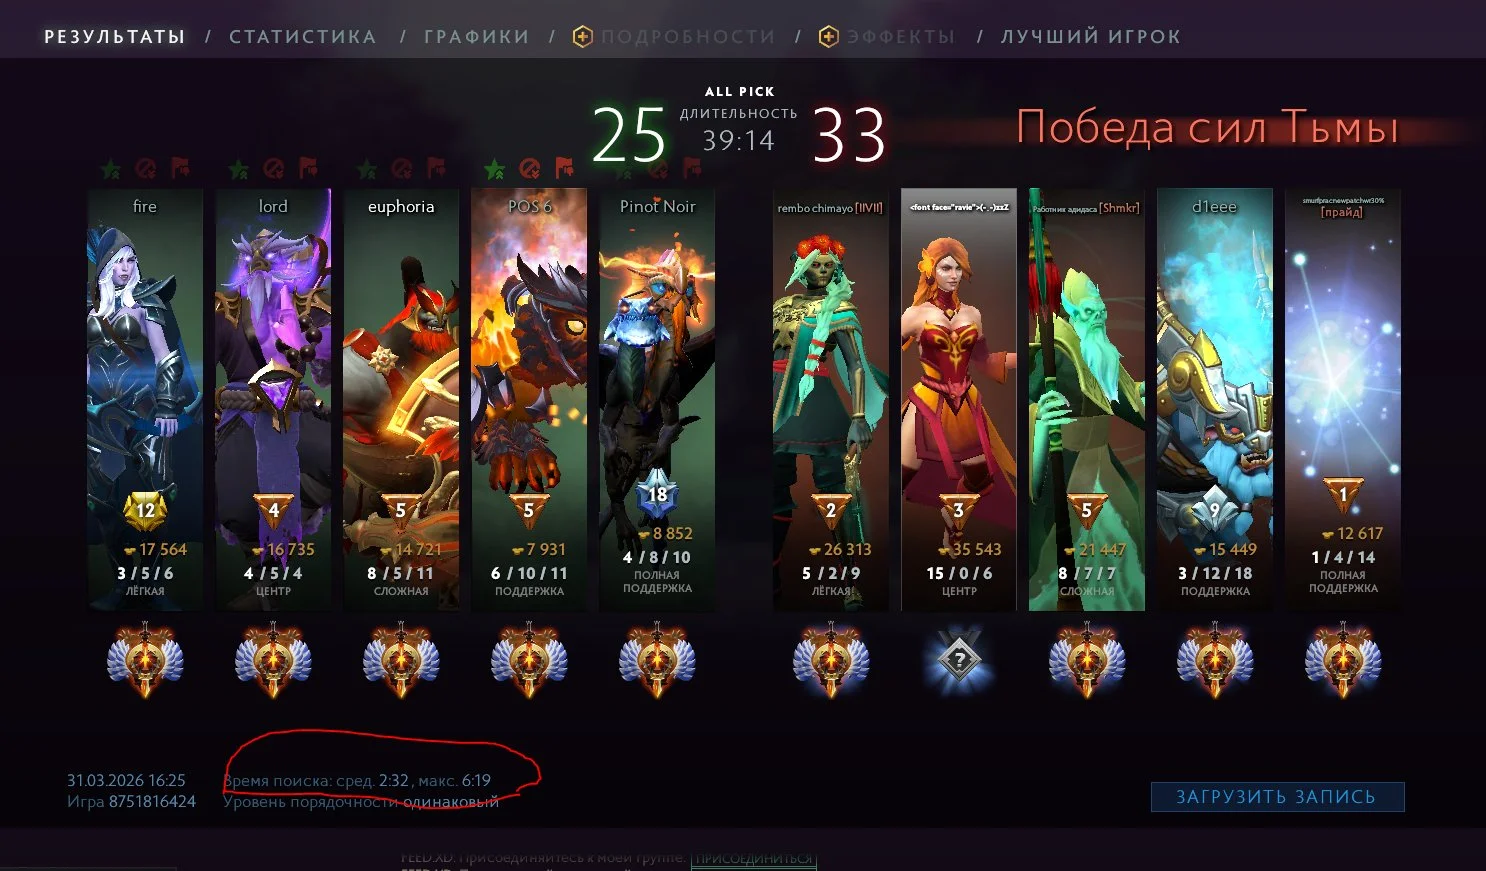Select the Результаты tab
The width and height of the screenshot is (1486, 871).
(x=115, y=37)
